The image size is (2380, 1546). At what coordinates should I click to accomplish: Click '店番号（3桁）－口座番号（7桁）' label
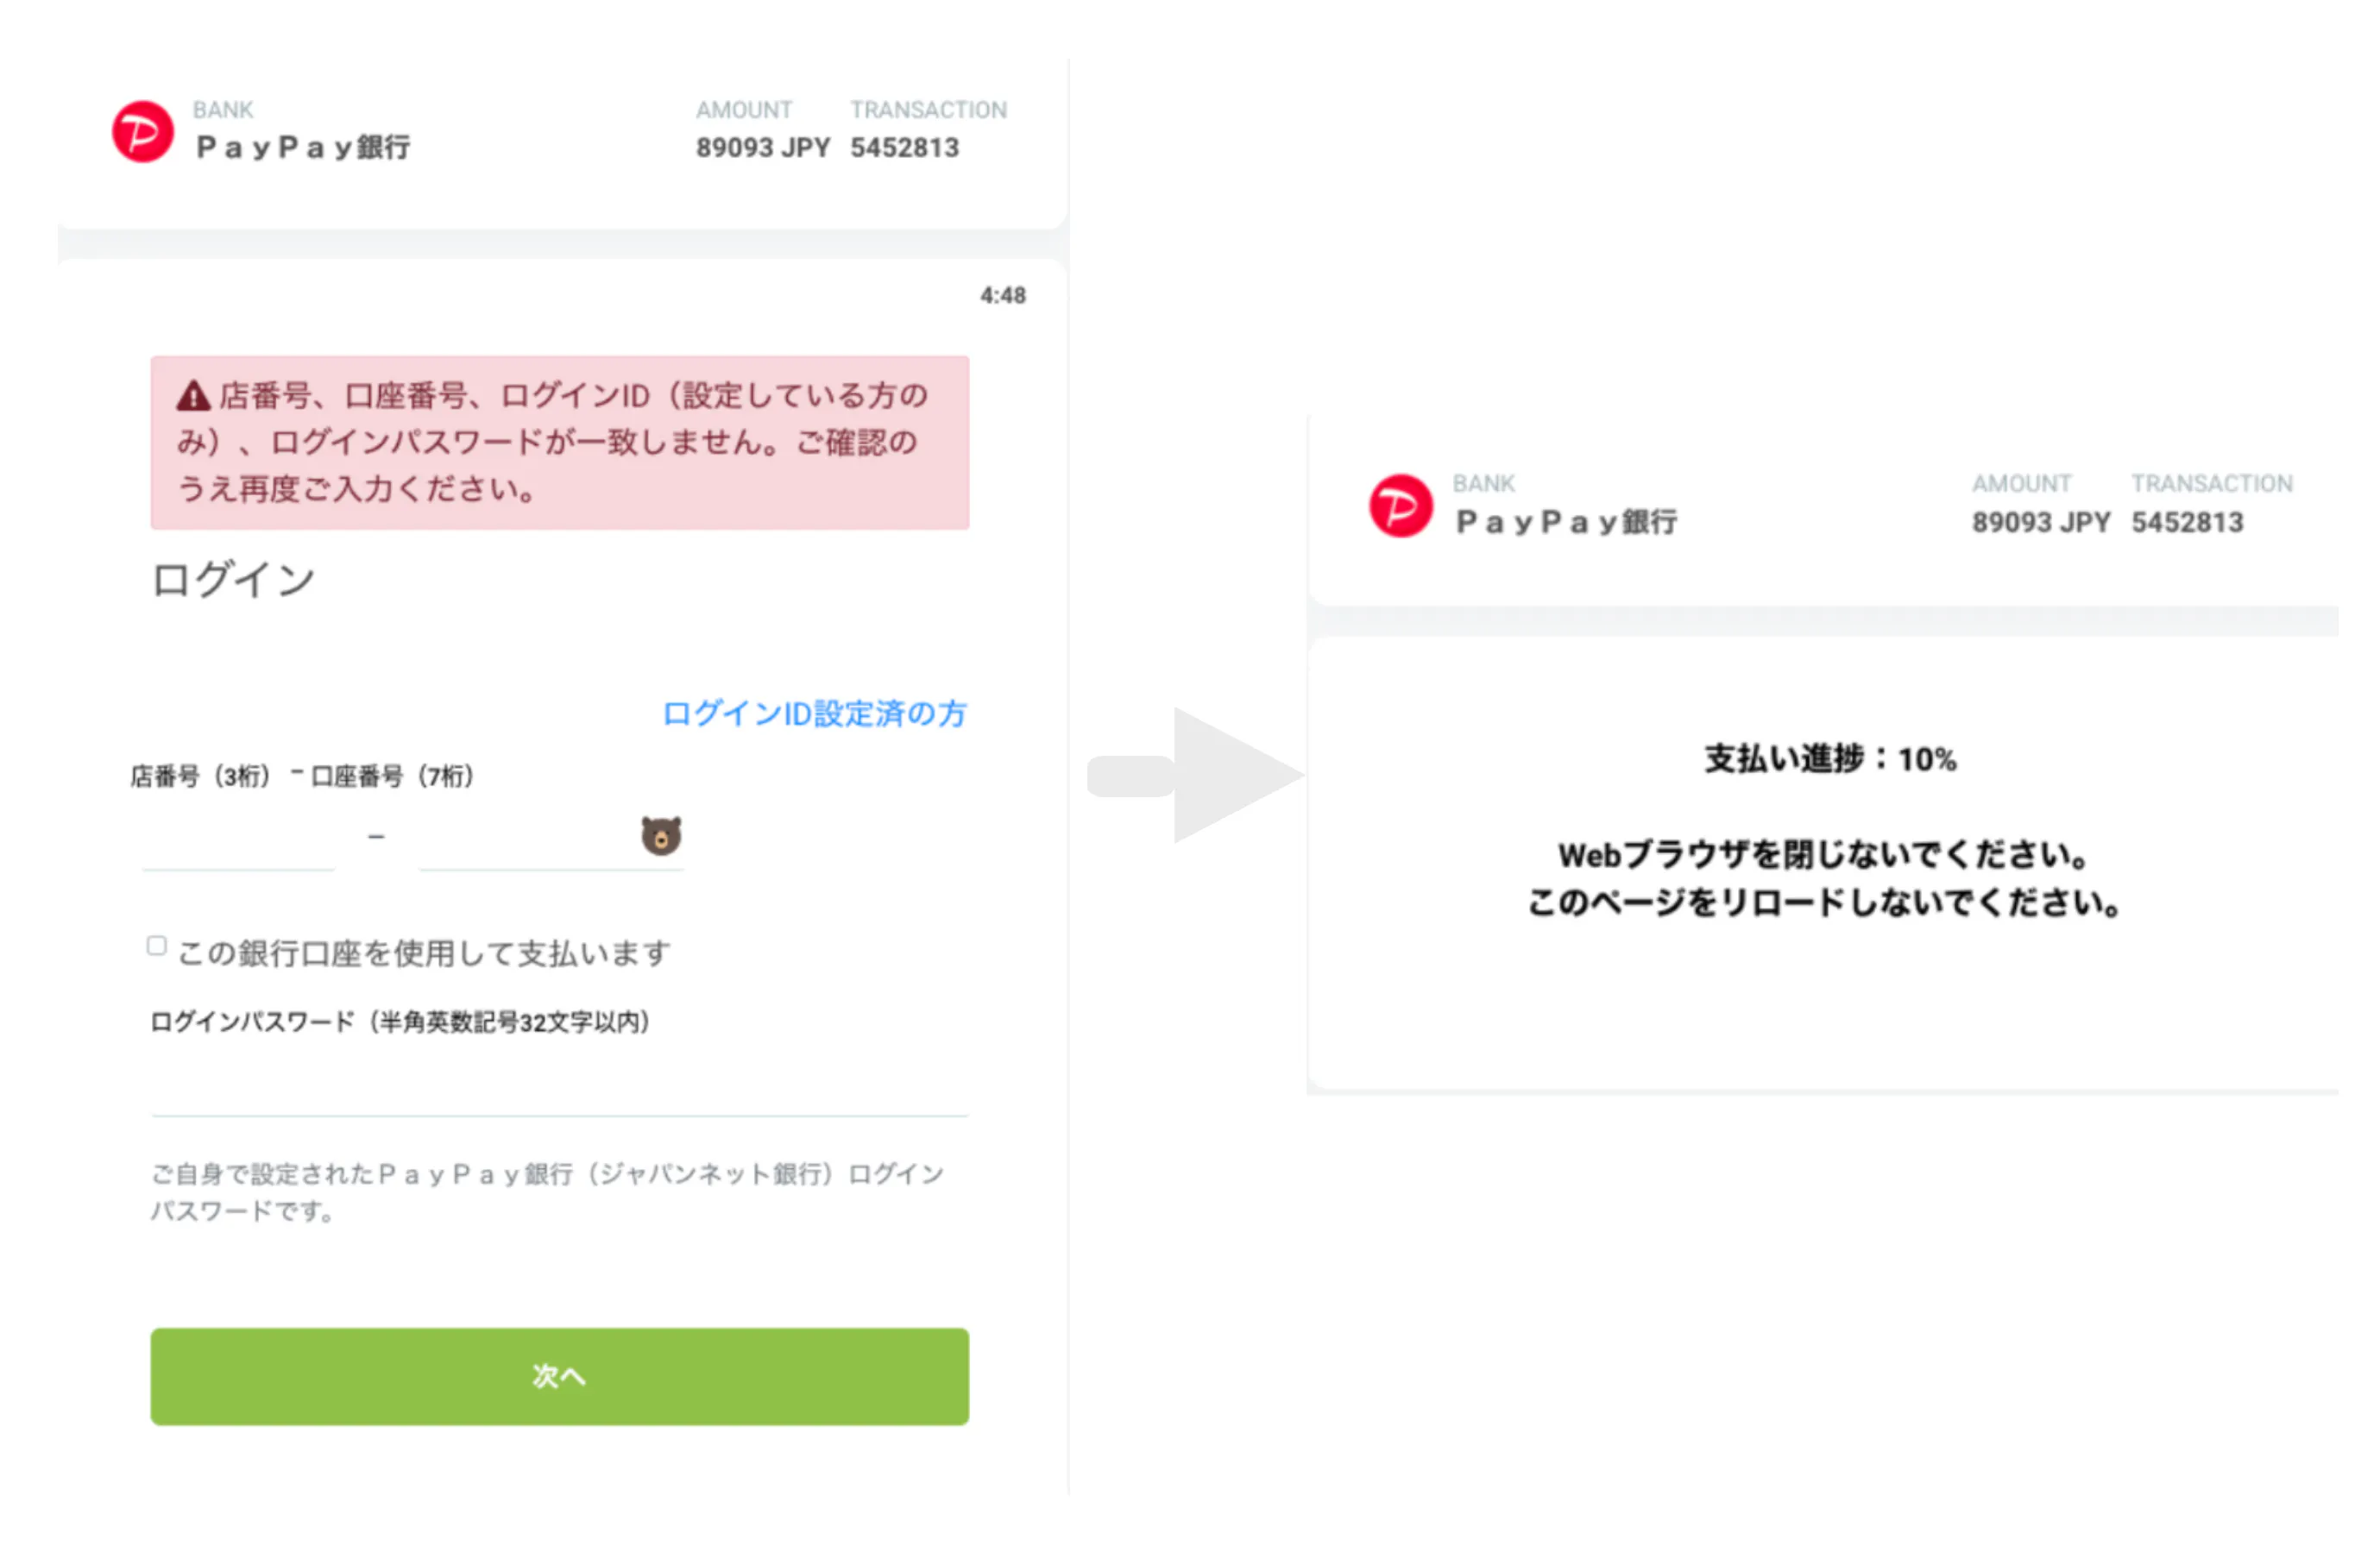click(302, 776)
